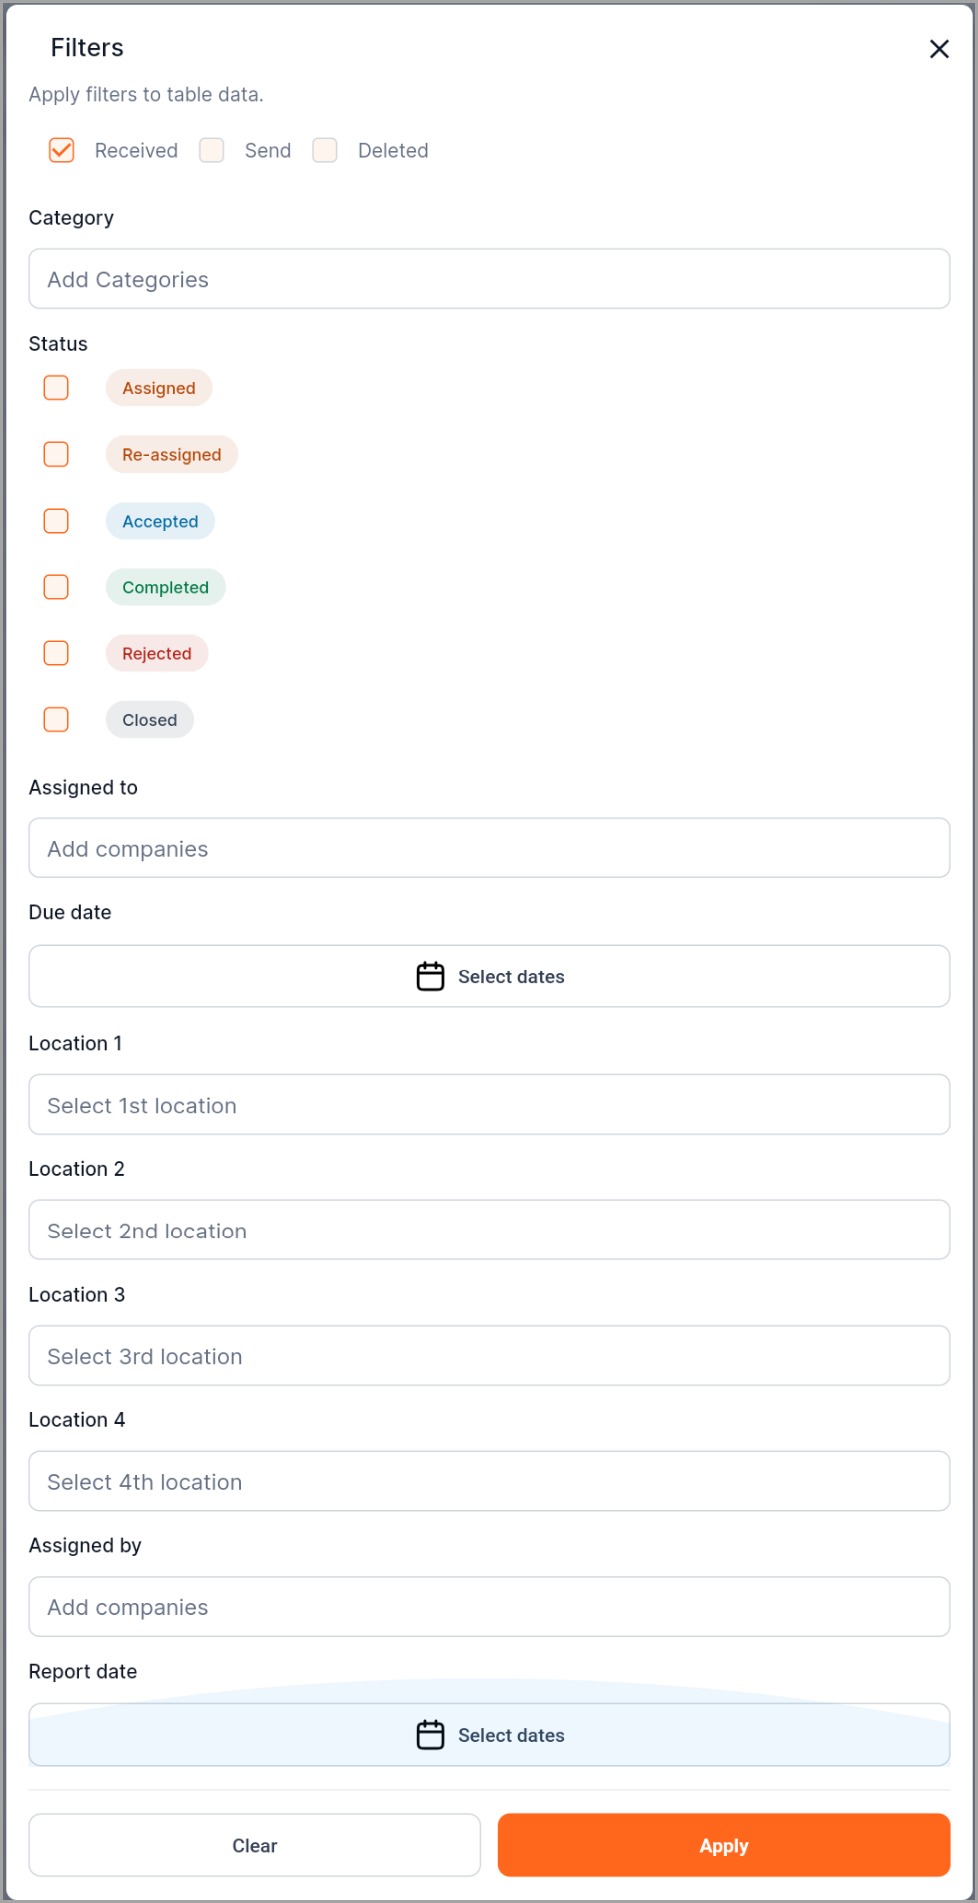Expand Select 4th location dropdown
The height and width of the screenshot is (1903, 978).
489,1481
